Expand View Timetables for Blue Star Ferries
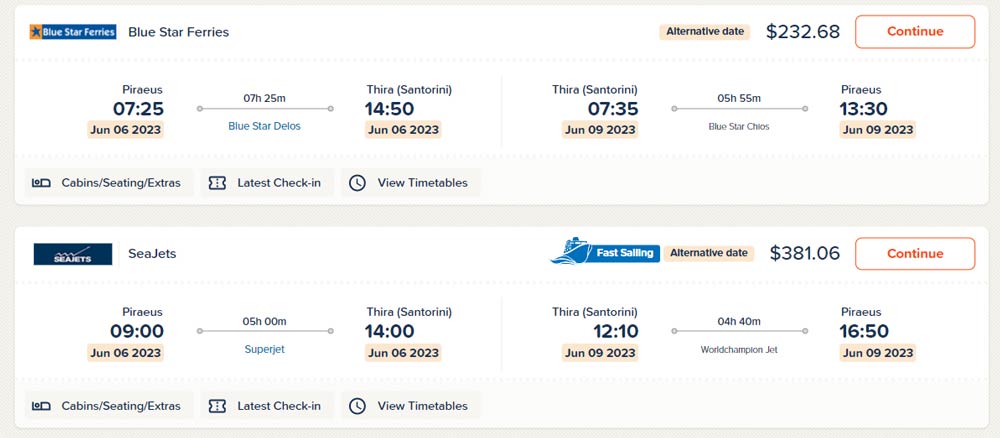The height and width of the screenshot is (438, 1000). [x=422, y=183]
